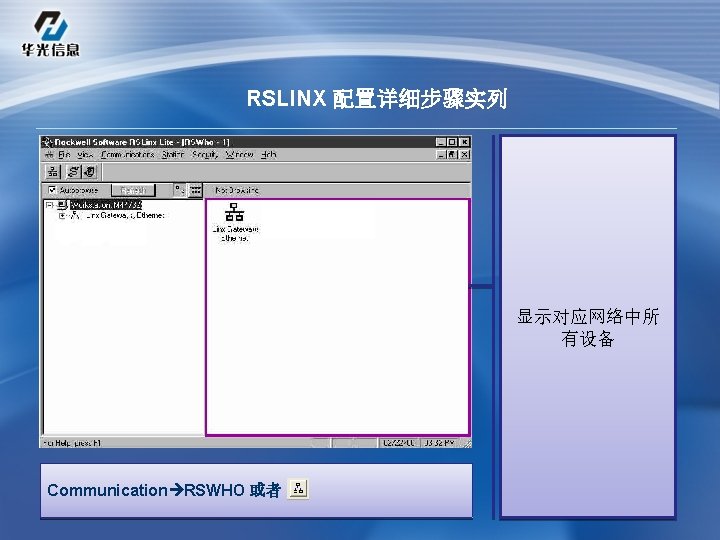The image size is (720, 540).
Task: Open the Help menu
Action: coord(269,155)
